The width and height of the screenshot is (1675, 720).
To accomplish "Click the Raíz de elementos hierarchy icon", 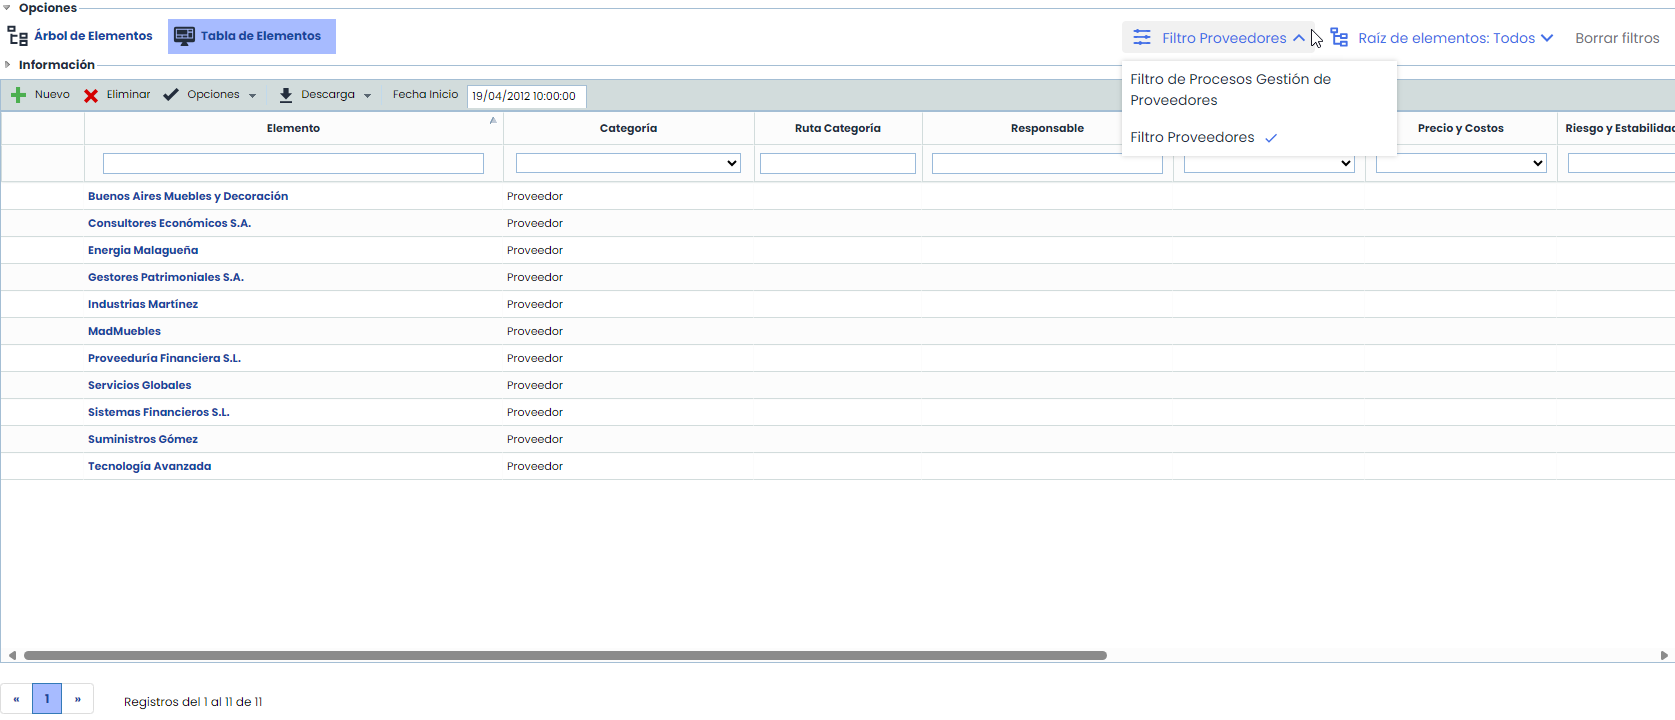I will [1339, 38].
